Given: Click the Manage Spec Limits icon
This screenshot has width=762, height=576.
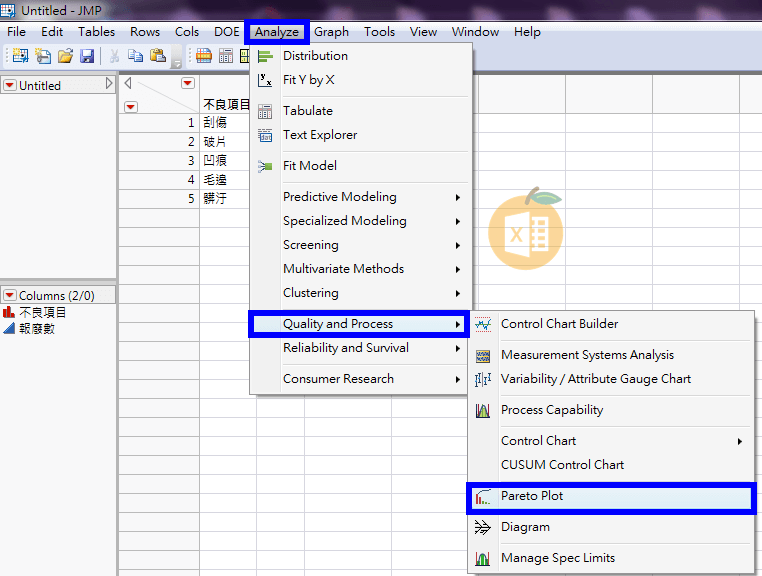Looking at the screenshot, I should point(483,559).
